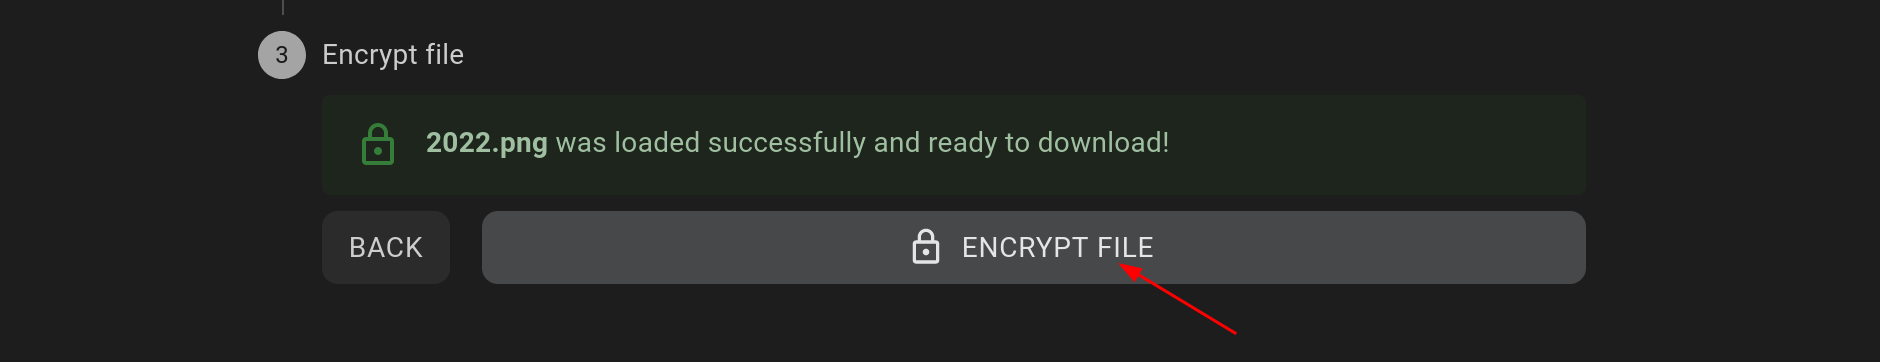Screen dimensions: 1880x362
Task: Click the success alert banner
Action: [x=954, y=145]
